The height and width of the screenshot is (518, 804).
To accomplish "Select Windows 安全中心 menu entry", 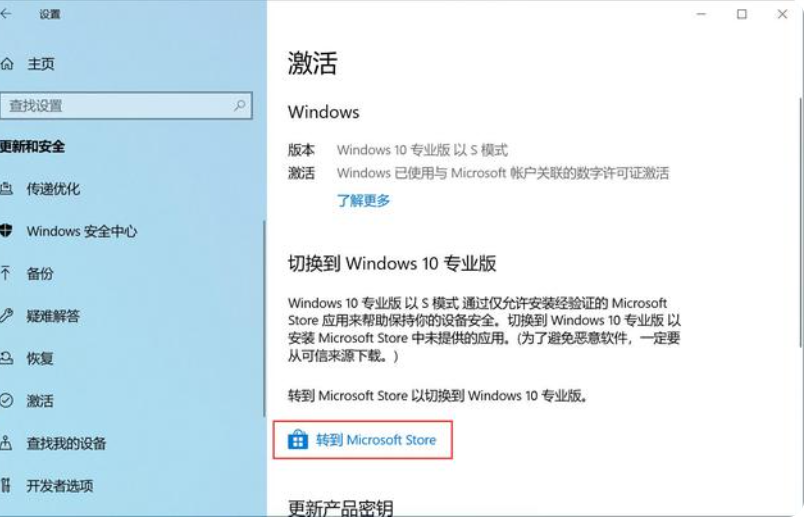I will point(82,231).
